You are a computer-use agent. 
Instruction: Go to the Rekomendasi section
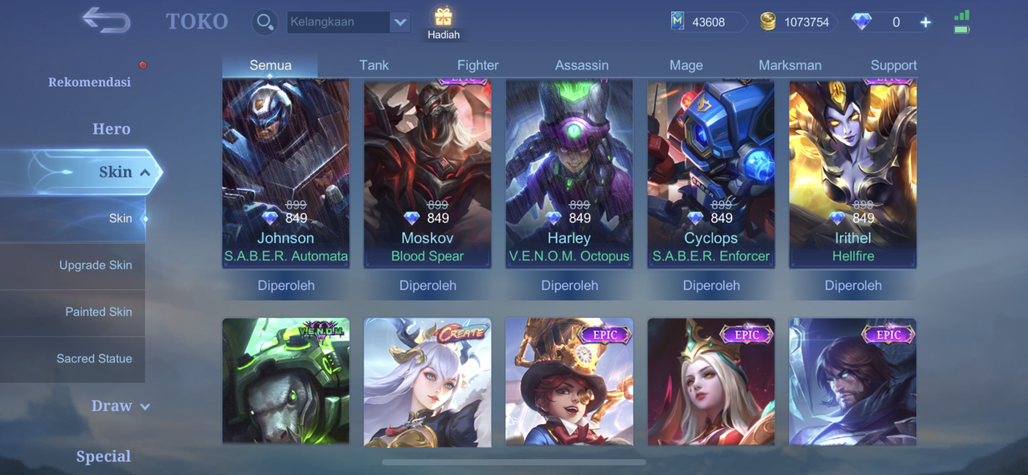point(89,82)
